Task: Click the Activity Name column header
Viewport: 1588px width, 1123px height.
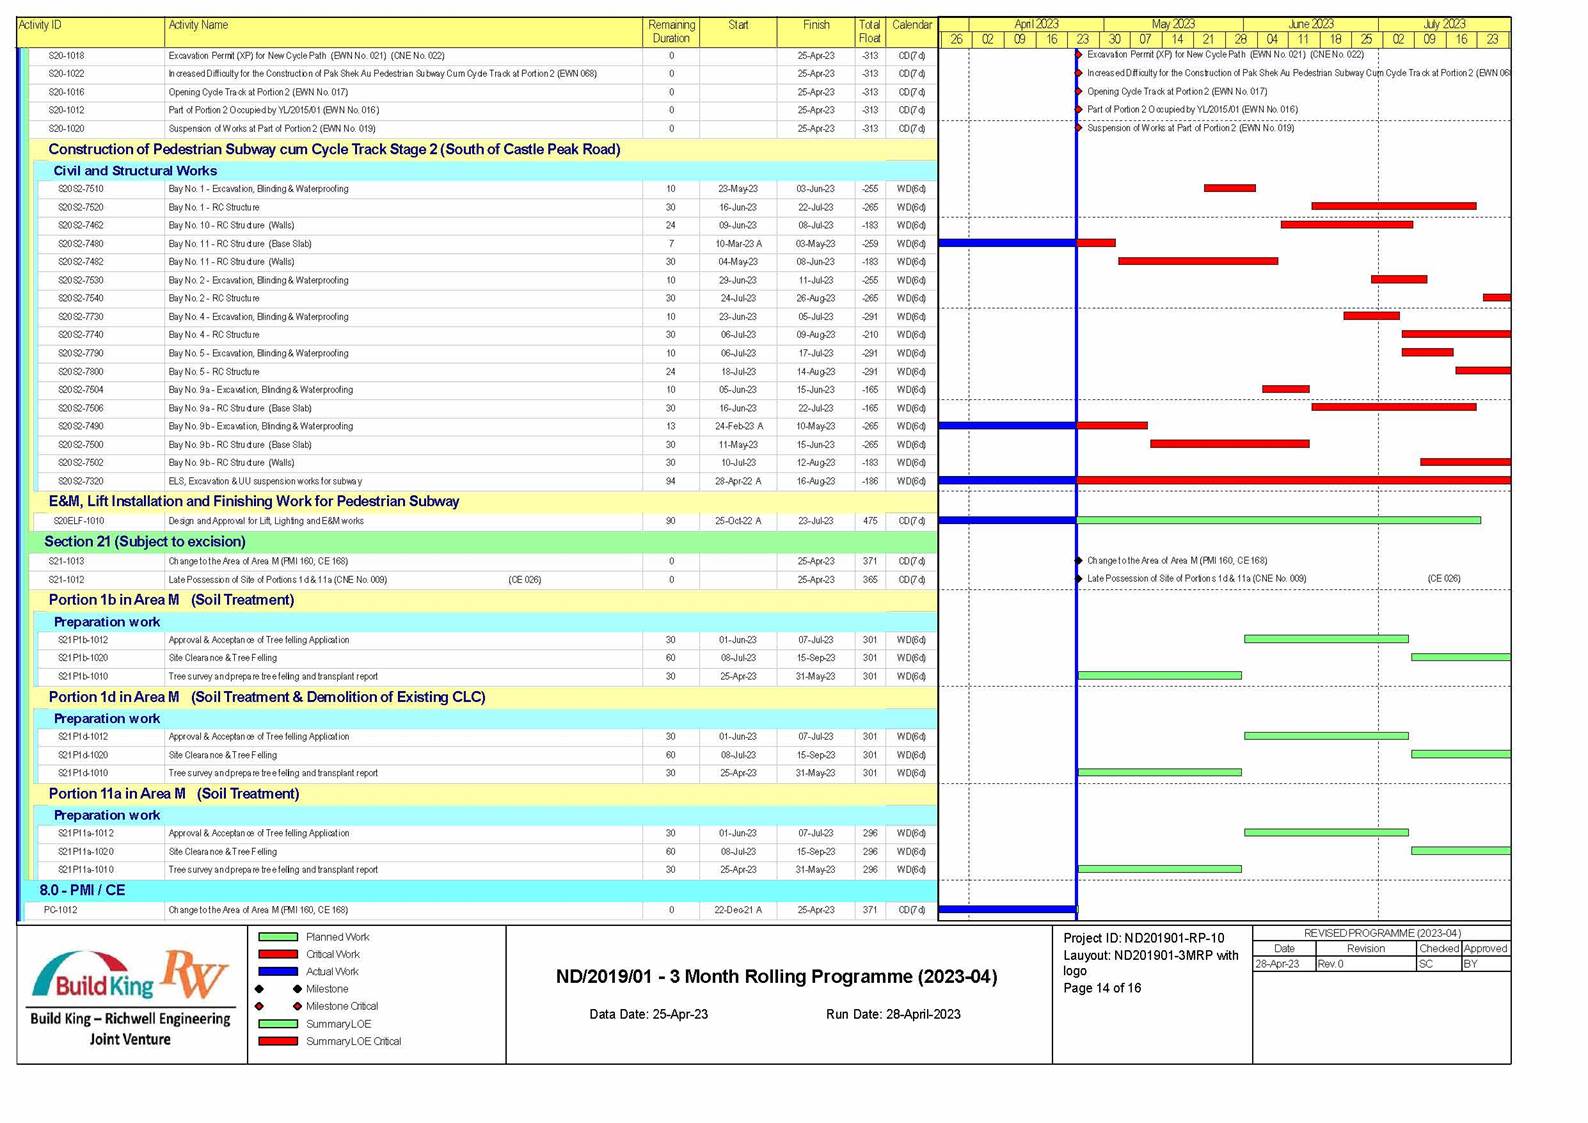Action: point(403,31)
